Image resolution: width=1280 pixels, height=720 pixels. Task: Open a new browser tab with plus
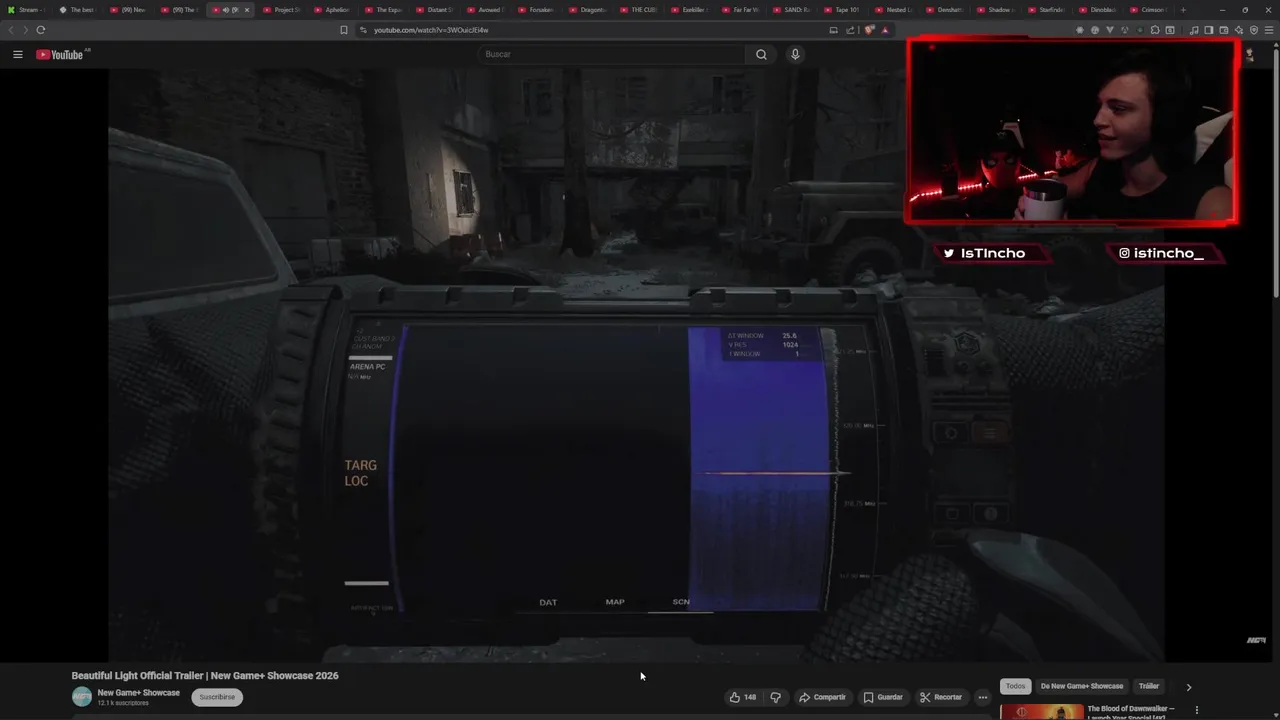pos(1184,10)
